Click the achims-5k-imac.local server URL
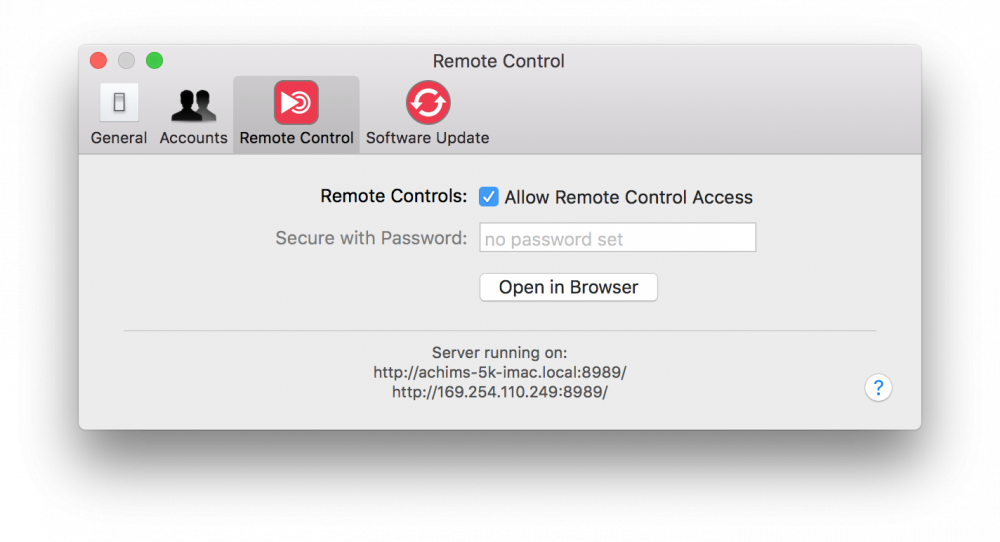This screenshot has height=542, width=1000. [500, 372]
